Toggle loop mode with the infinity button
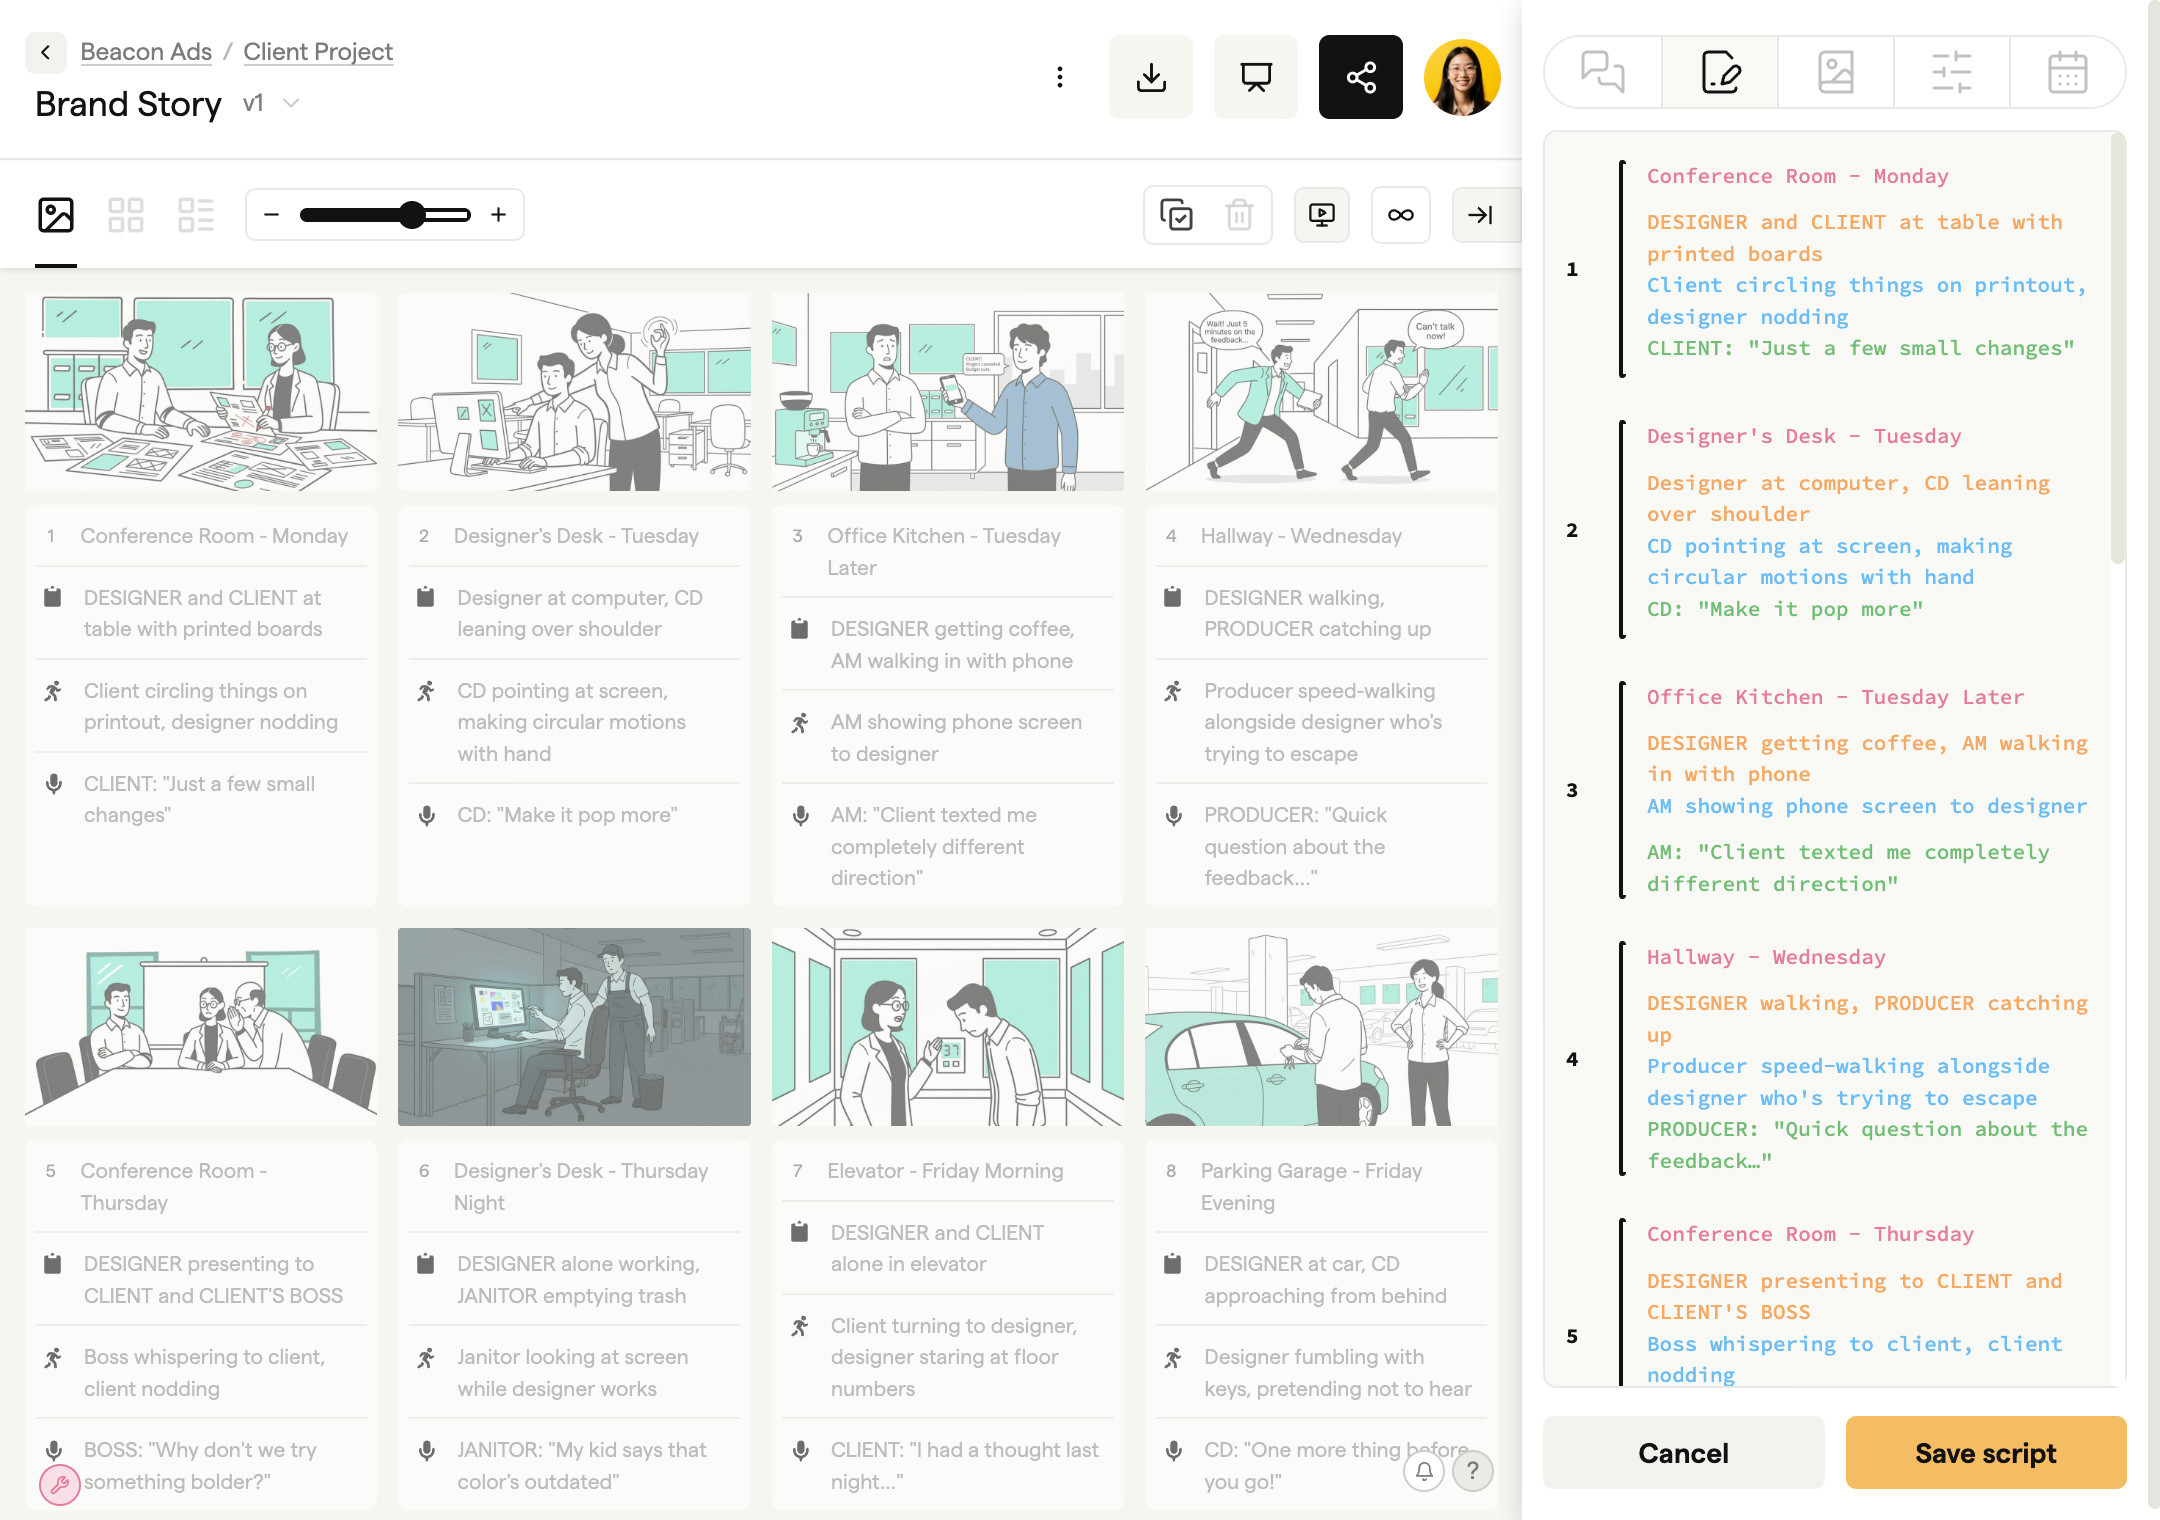 pos(1400,214)
